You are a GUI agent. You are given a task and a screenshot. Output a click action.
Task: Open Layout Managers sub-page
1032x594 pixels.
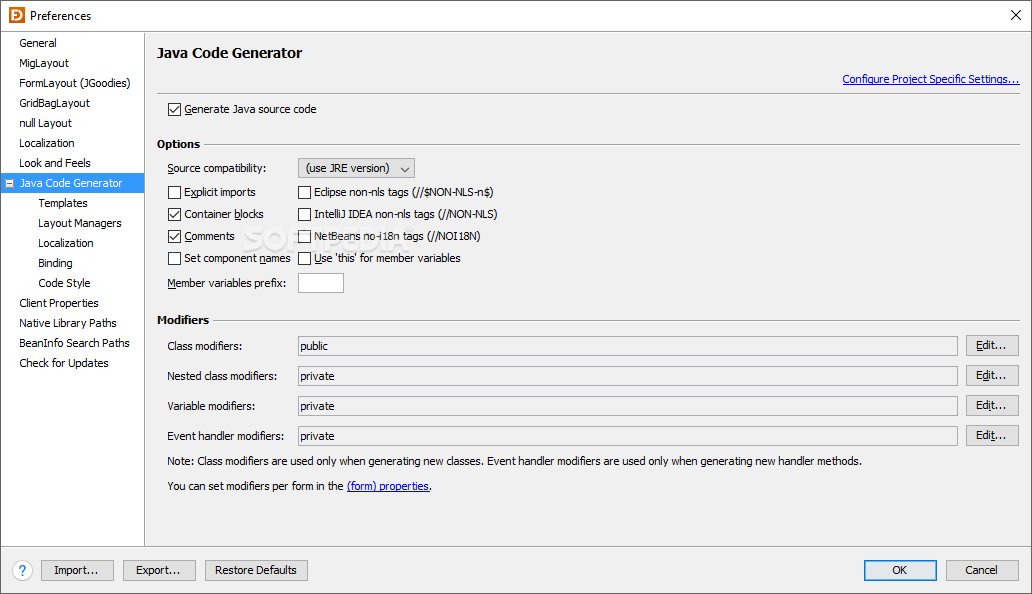pyautogui.click(x=80, y=224)
